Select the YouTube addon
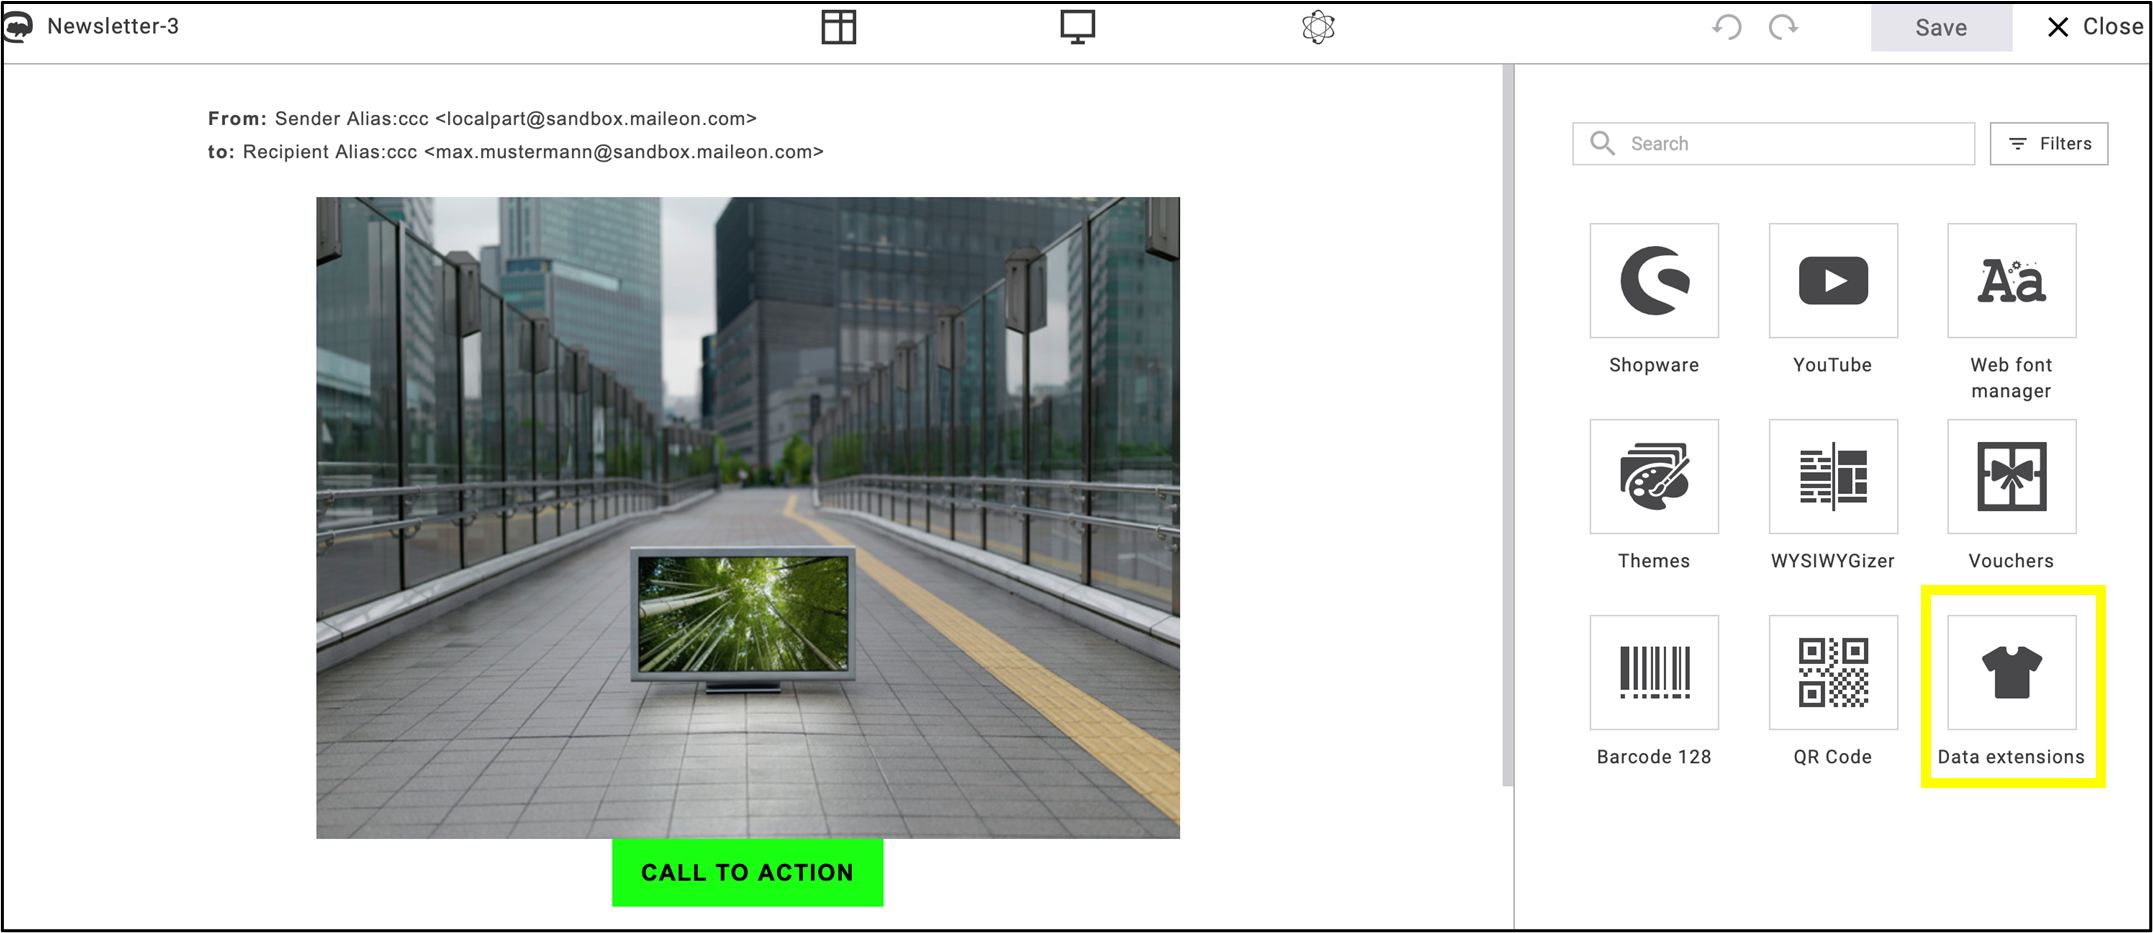This screenshot has width=2153, height=933. tap(1833, 281)
